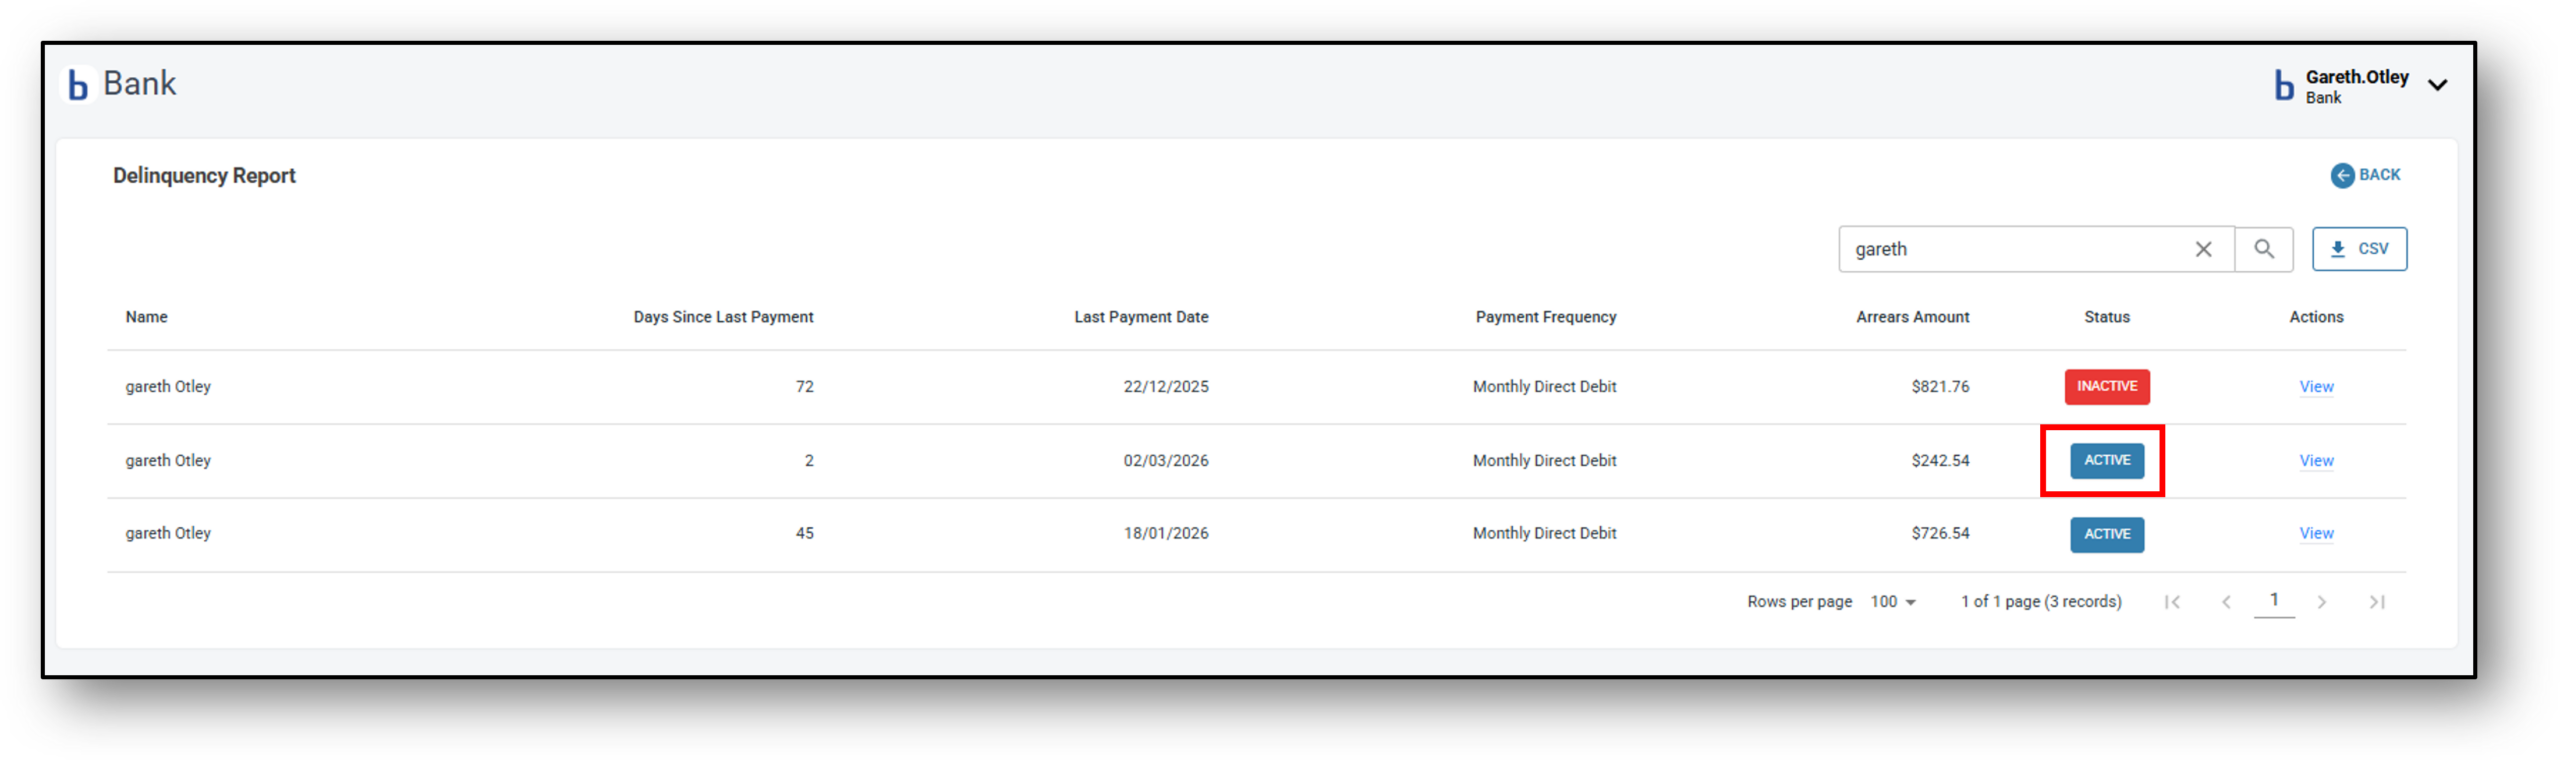The height and width of the screenshot is (762, 2560).
Task: Jump to last page icon
Action: [x=2377, y=602]
